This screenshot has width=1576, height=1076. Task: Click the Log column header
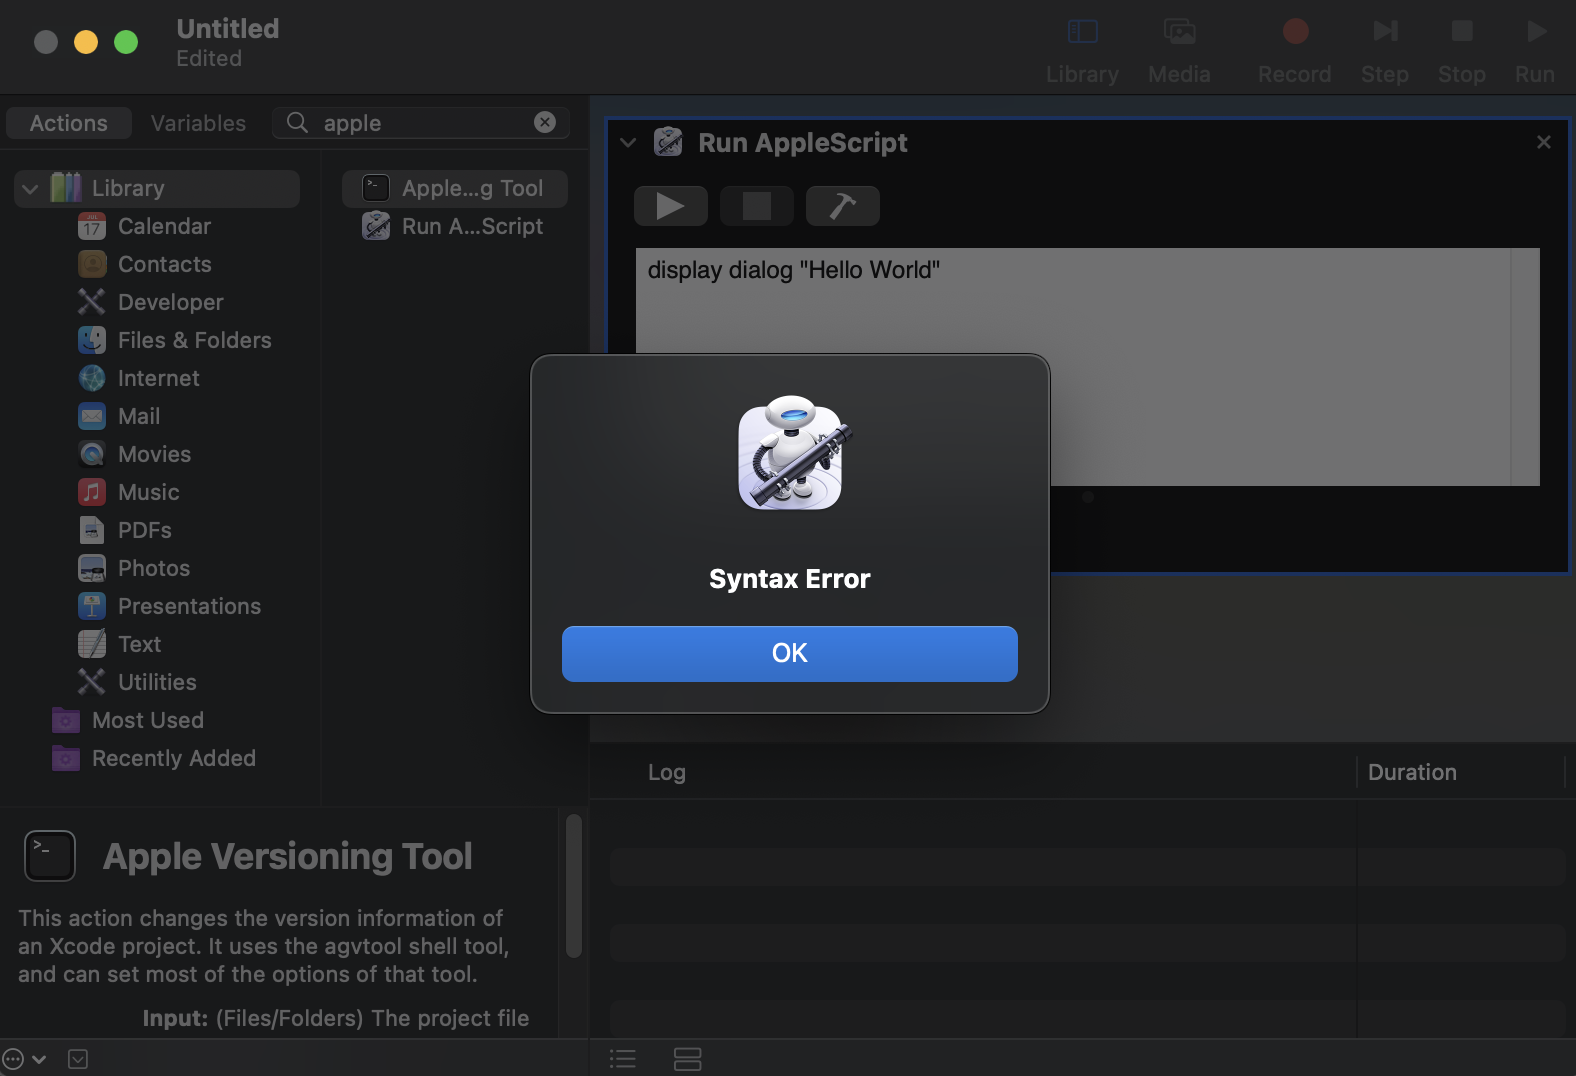click(667, 773)
